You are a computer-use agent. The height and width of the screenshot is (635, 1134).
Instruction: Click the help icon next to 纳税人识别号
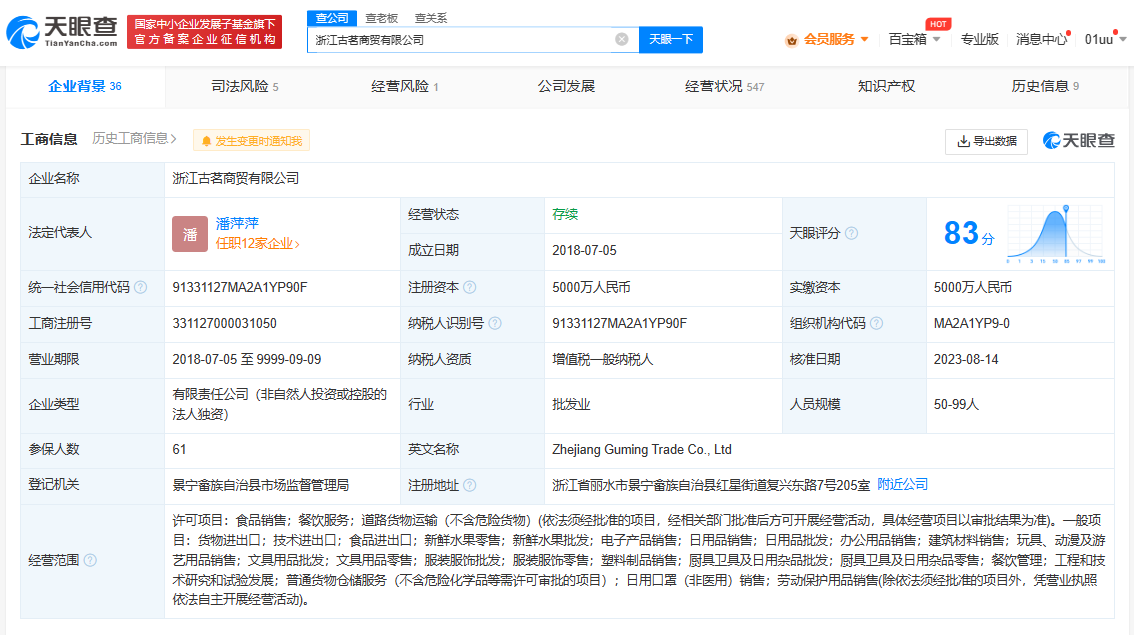coord(495,323)
